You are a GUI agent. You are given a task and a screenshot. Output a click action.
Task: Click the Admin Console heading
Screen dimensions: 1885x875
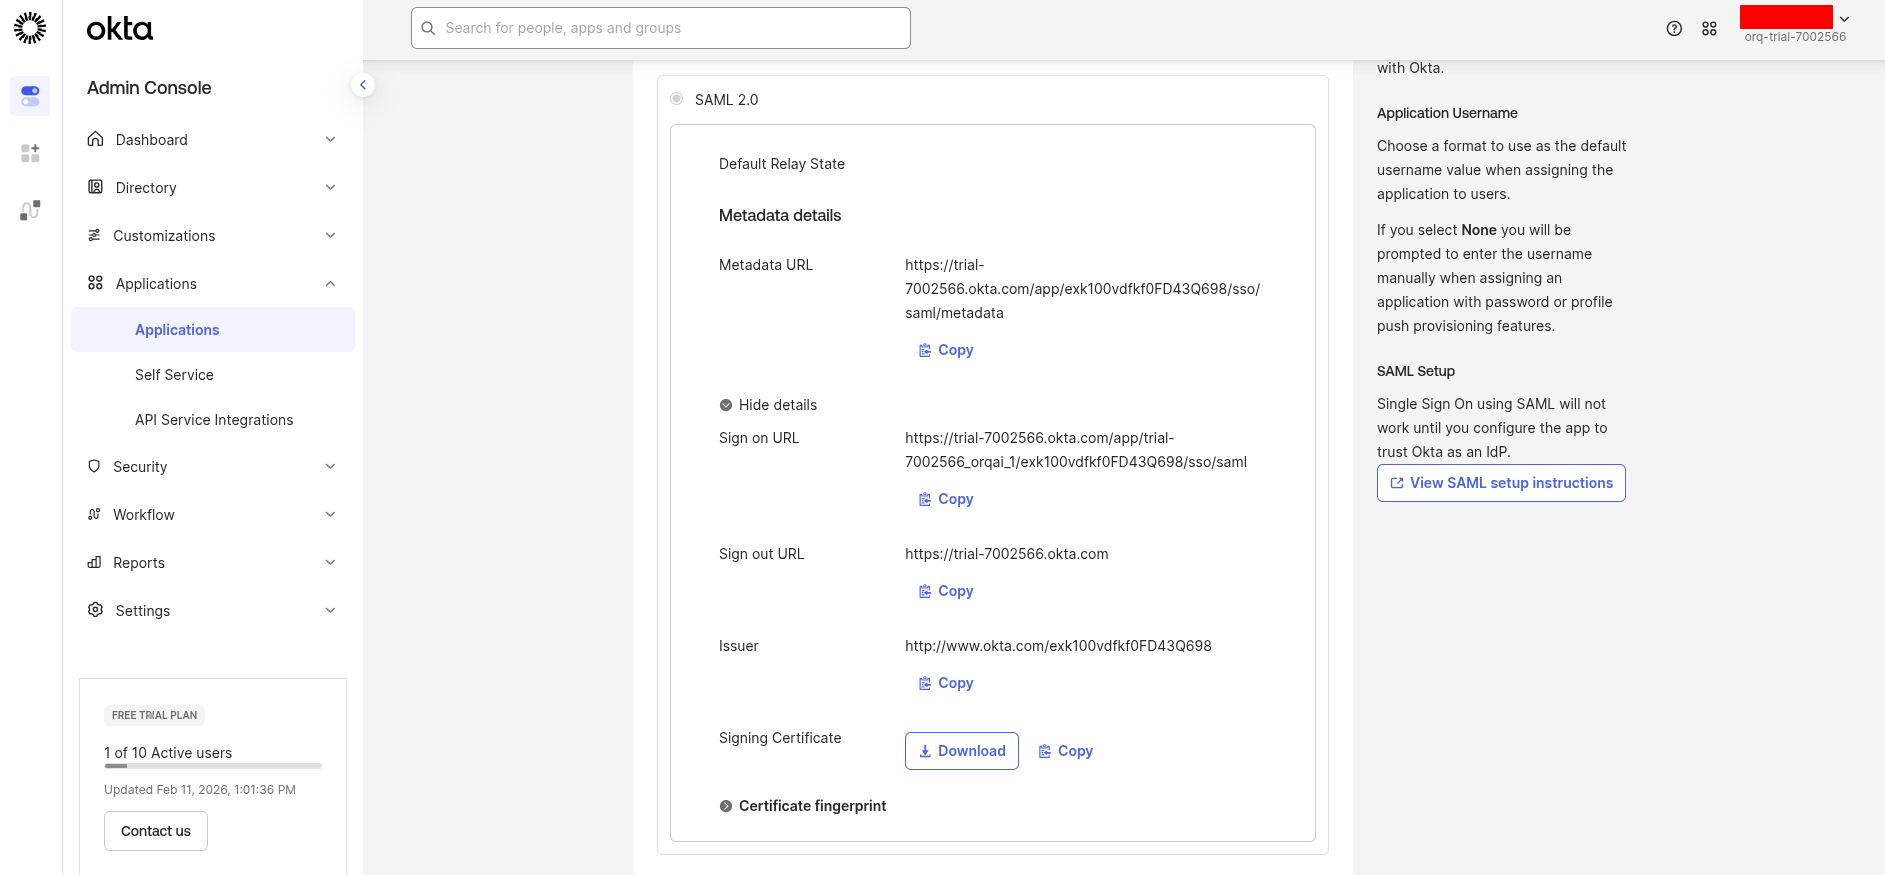[149, 88]
